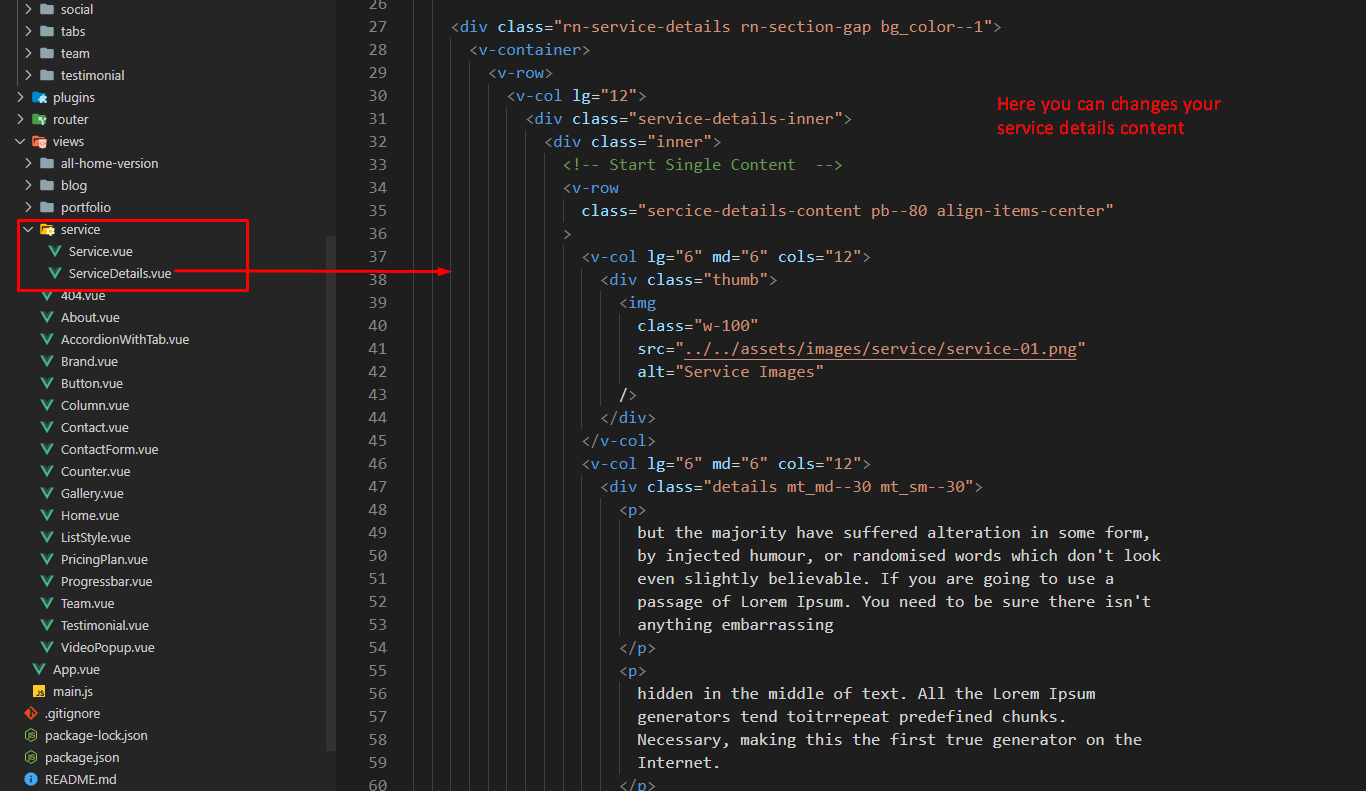The width and height of the screenshot is (1366, 791).
Task: Expand the all-home-version folder
Action: [108, 164]
